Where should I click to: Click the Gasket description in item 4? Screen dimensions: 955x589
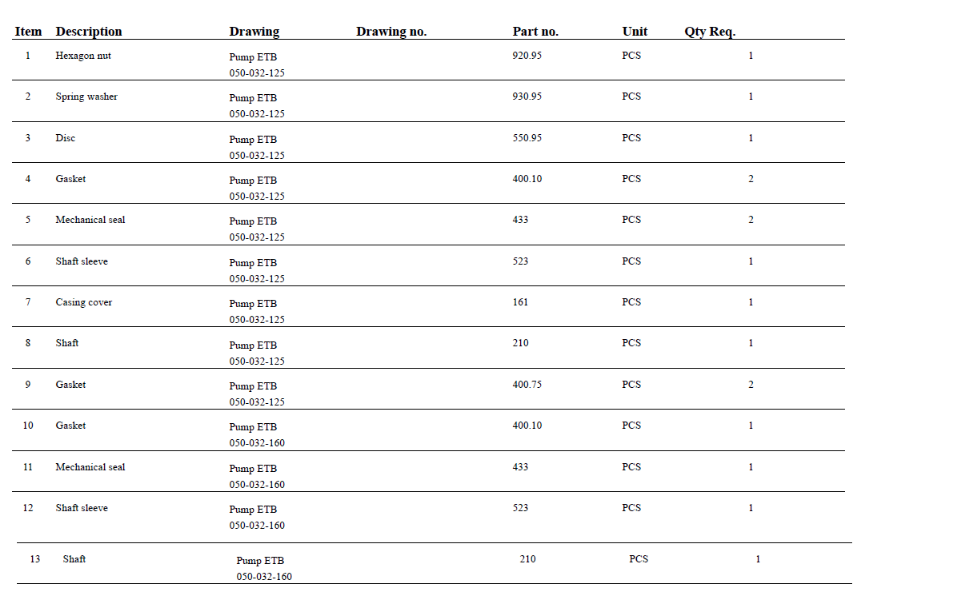click(70, 179)
